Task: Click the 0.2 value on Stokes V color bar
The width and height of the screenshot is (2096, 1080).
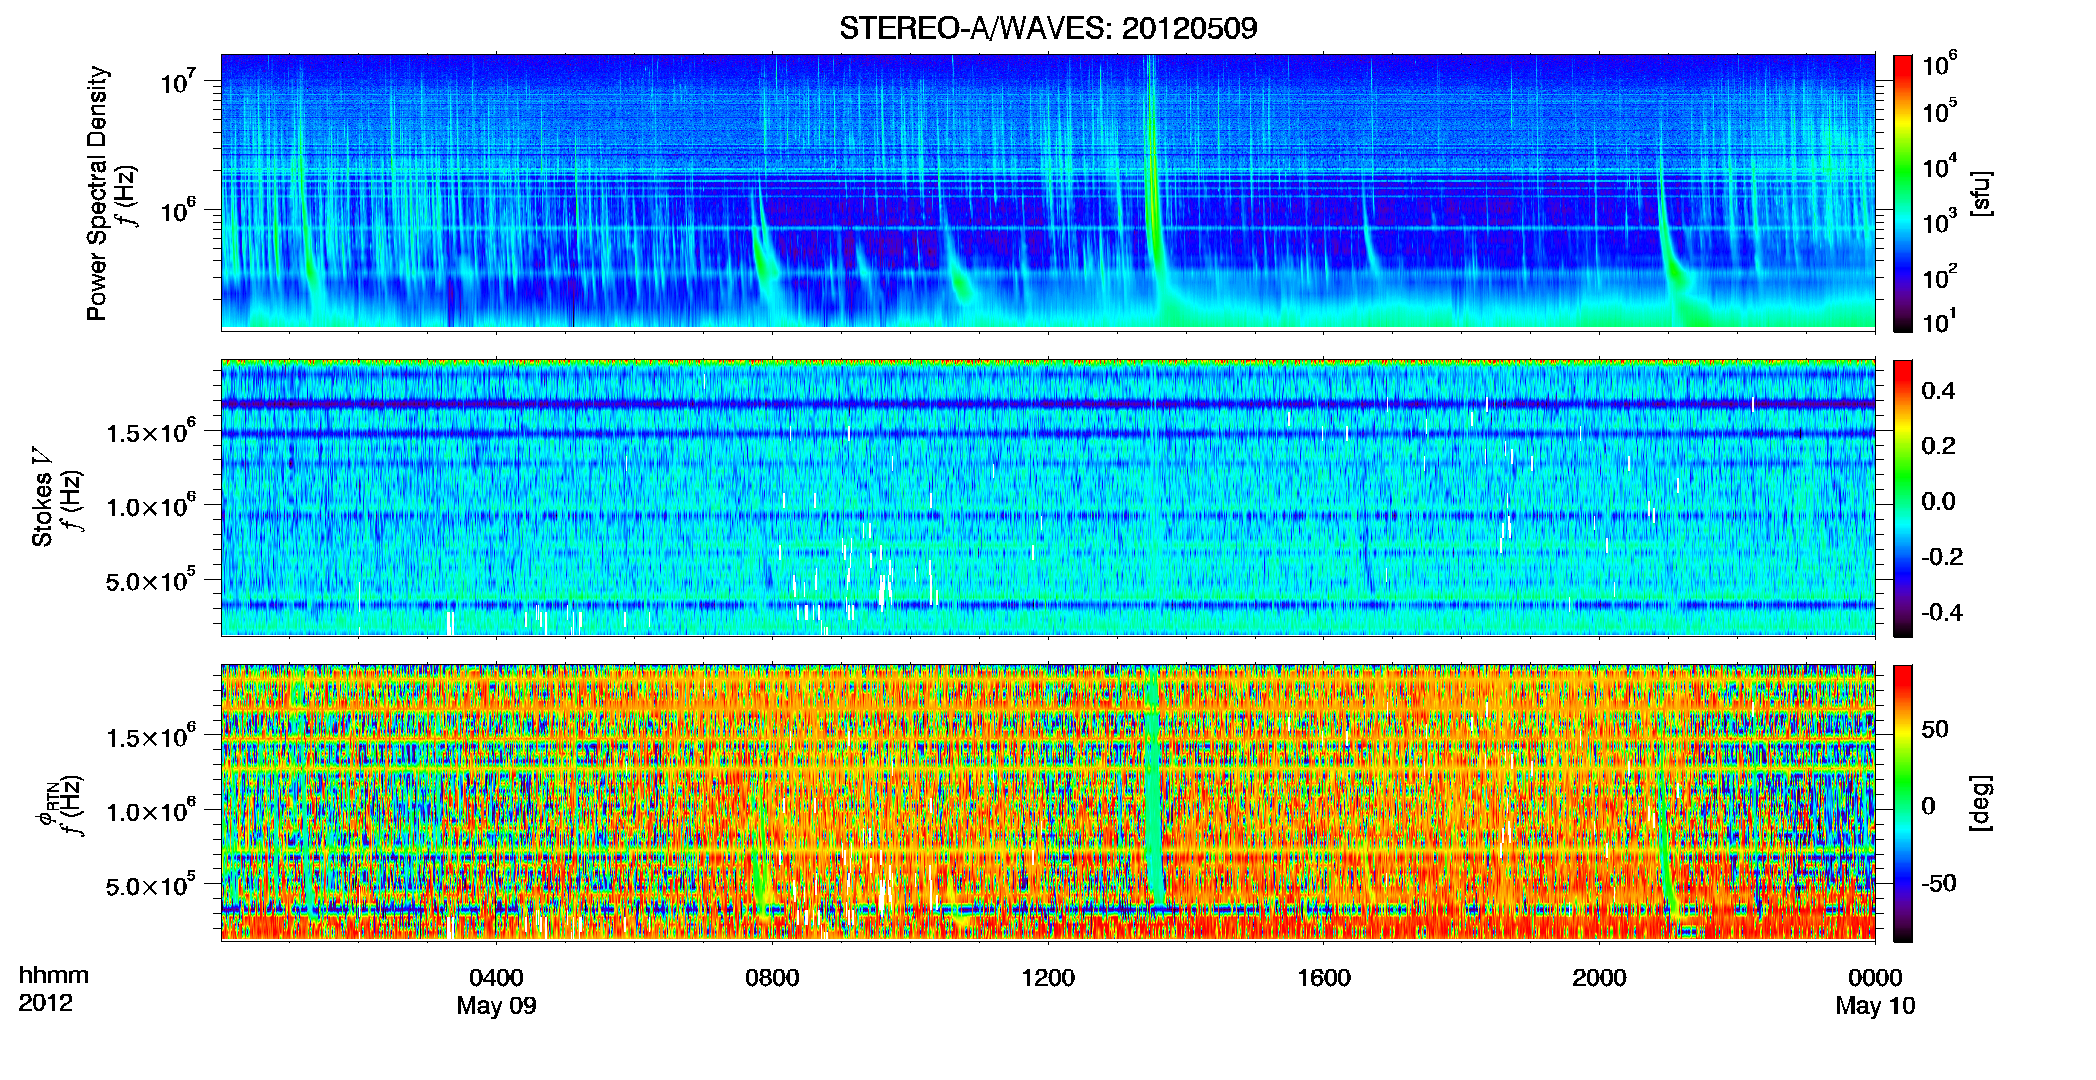Action: (1938, 446)
